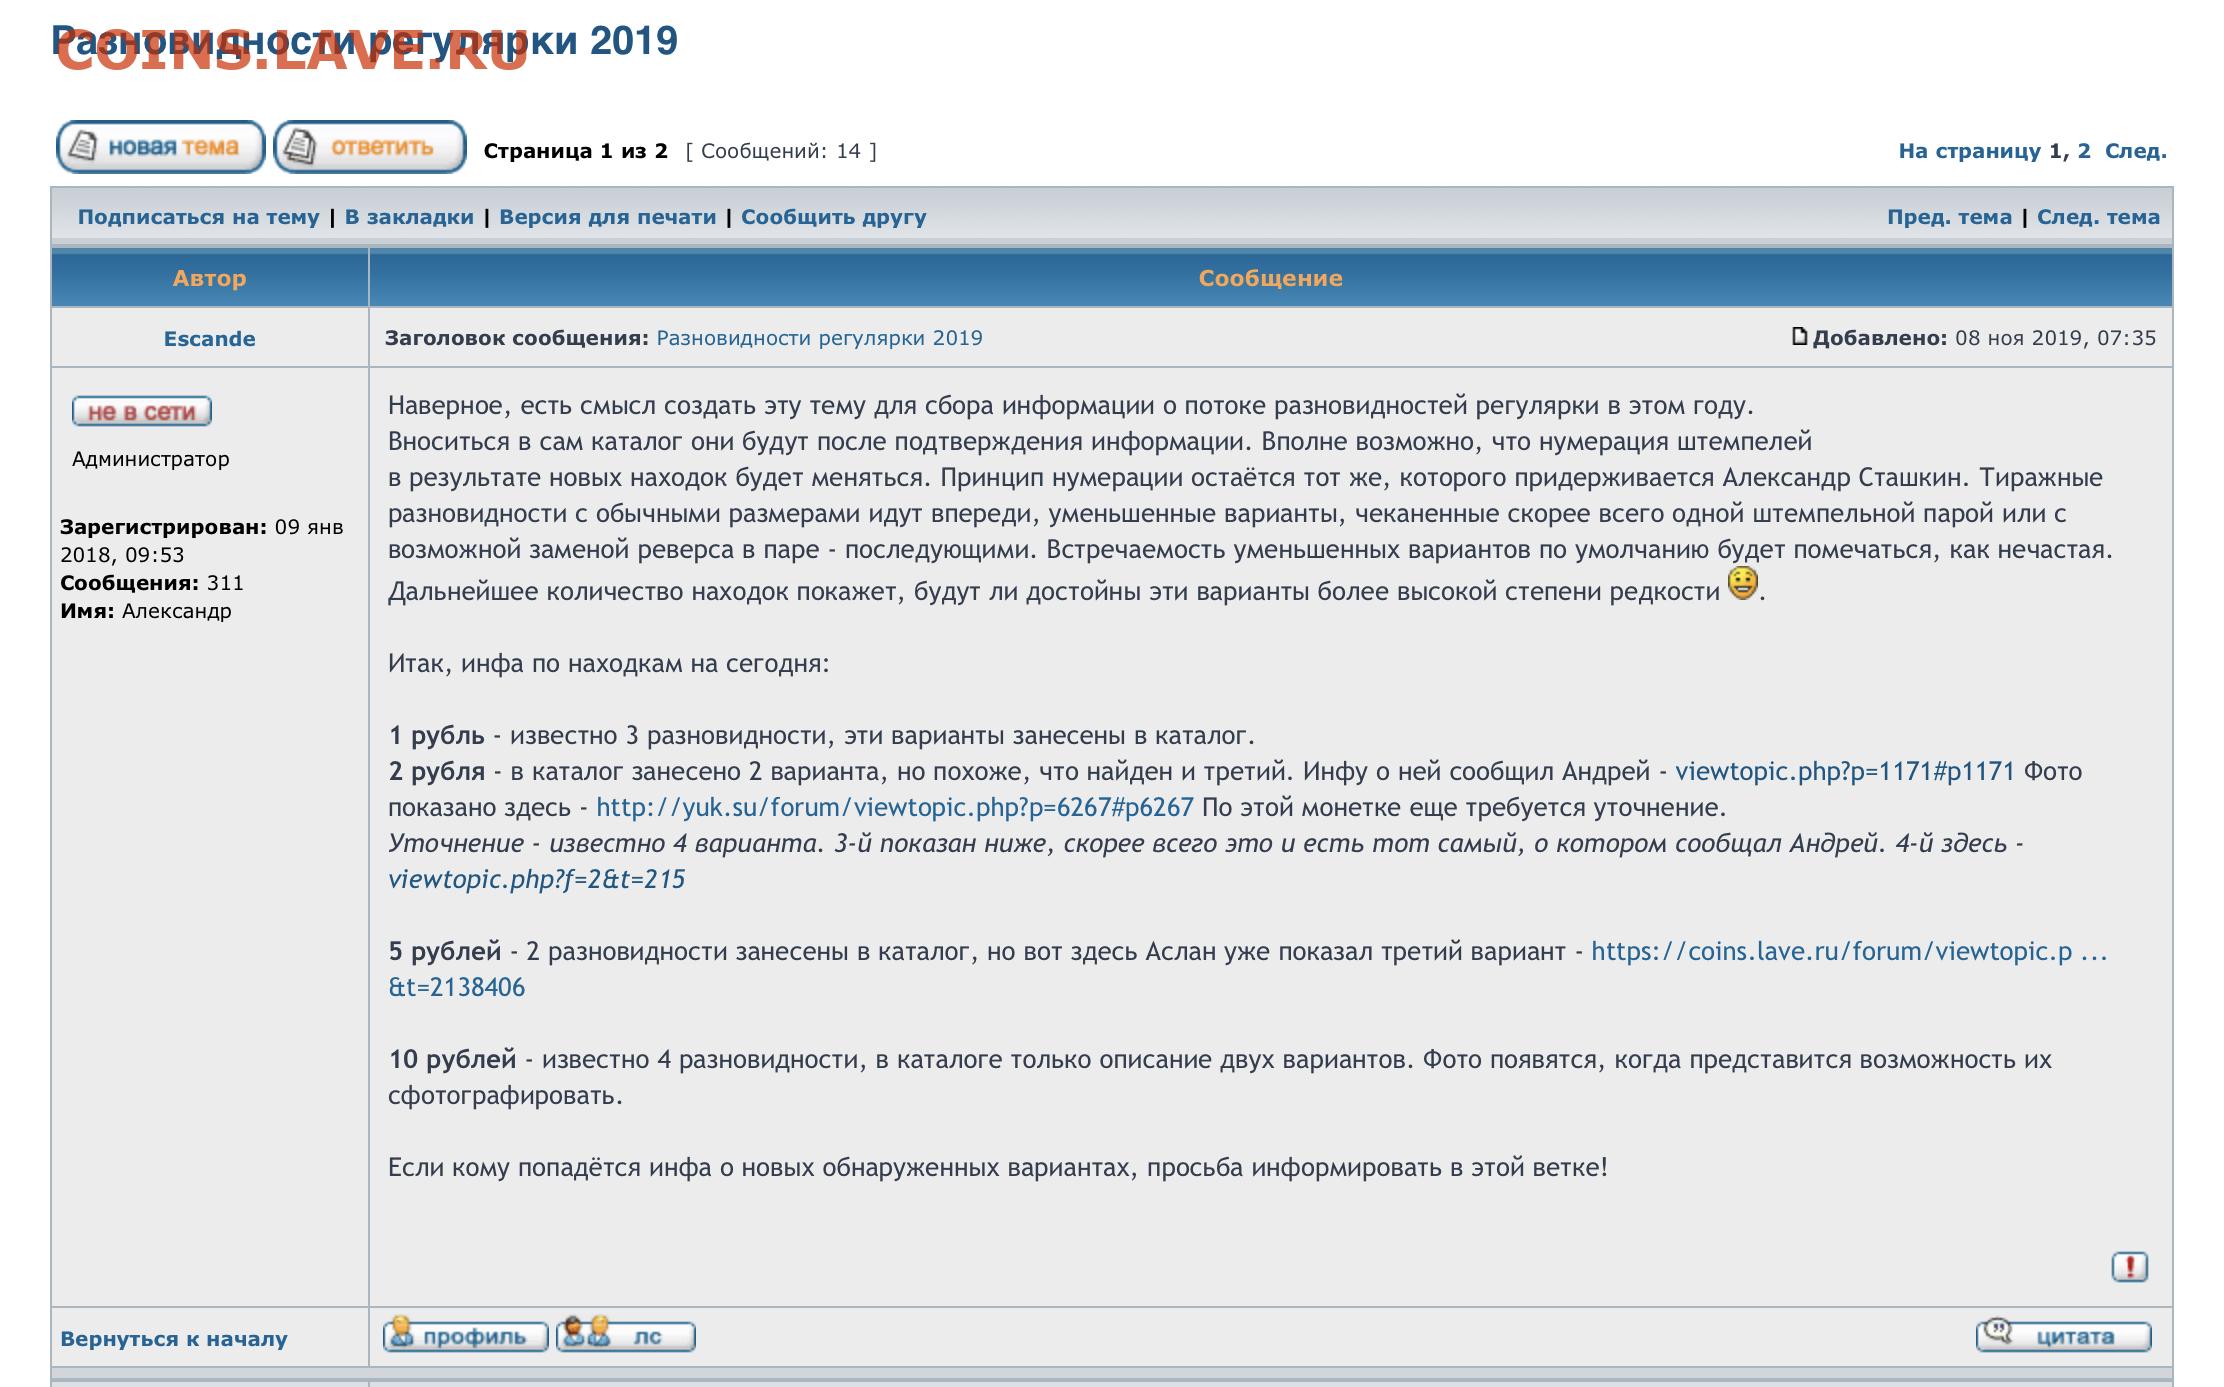Click the post permalink icon near 'Добавлено'

click(x=1800, y=337)
